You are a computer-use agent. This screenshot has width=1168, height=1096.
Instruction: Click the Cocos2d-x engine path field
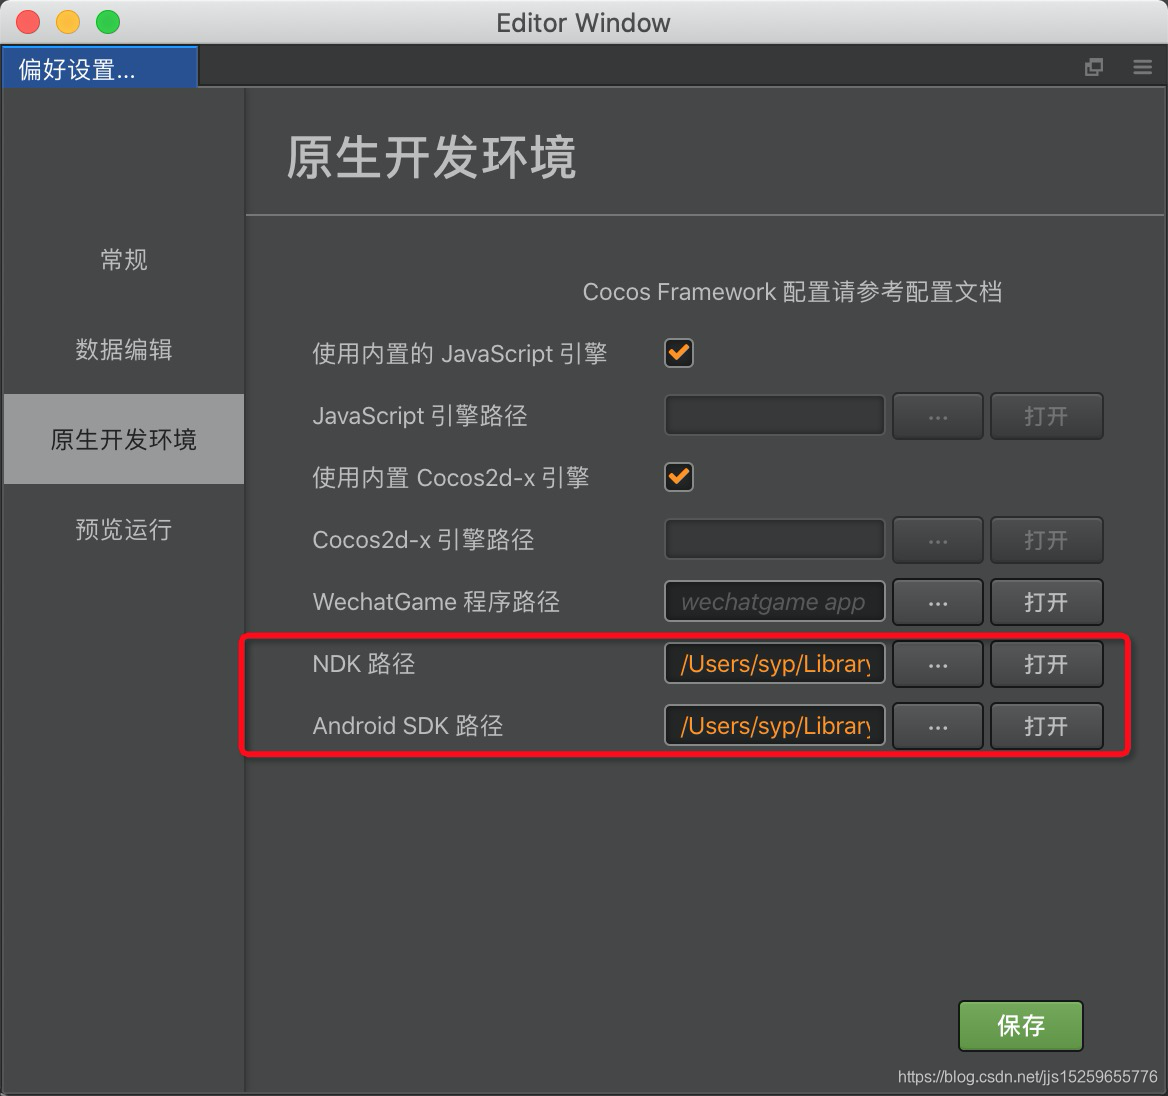(x=775, y=539)
